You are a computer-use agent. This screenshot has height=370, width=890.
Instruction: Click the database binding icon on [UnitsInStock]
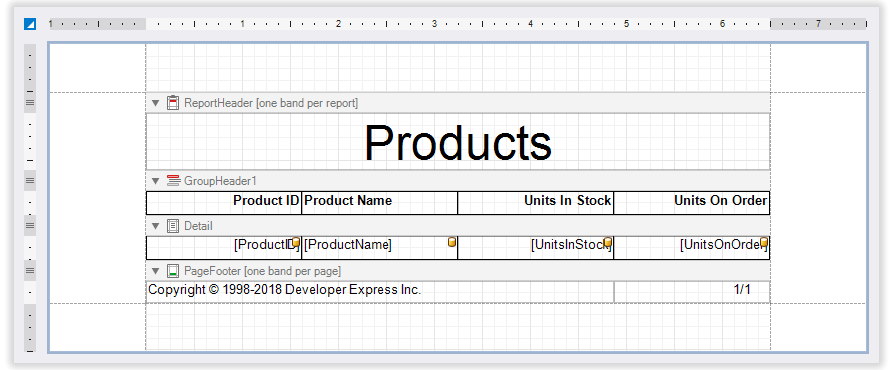pyautogui.click(x=608, y=242)
